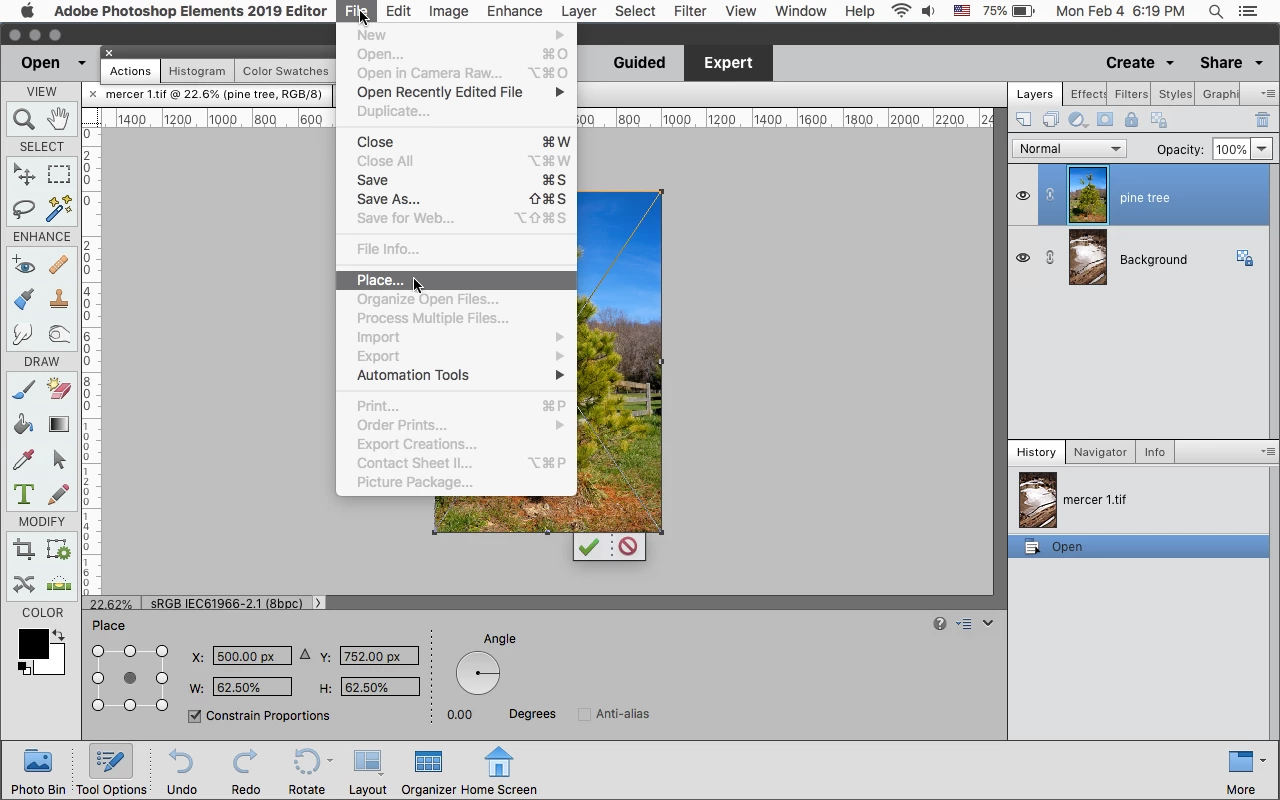
Task: Select the Recompose tool
Action: tap(59, 550)
